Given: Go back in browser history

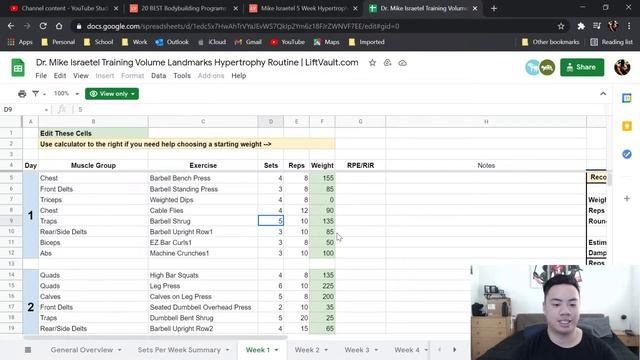Looking at the screenshot, I should [11, 26].
